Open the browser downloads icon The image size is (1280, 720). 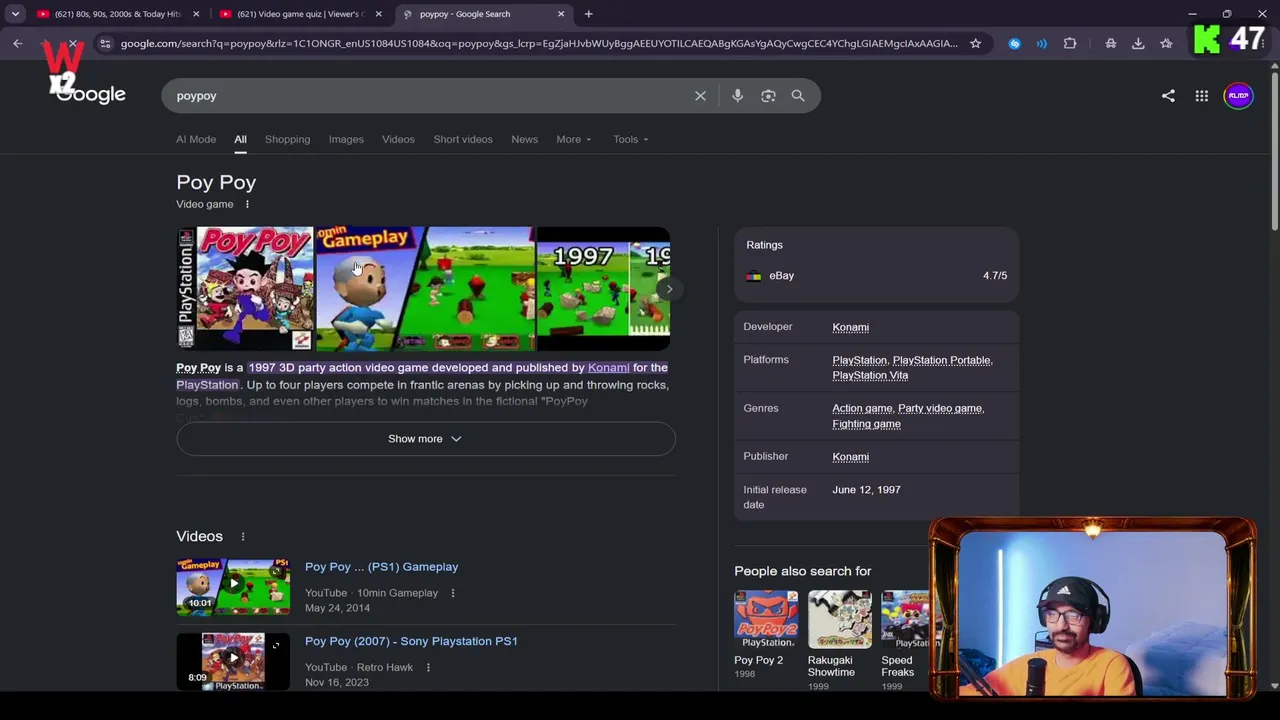coord(1138,44)
